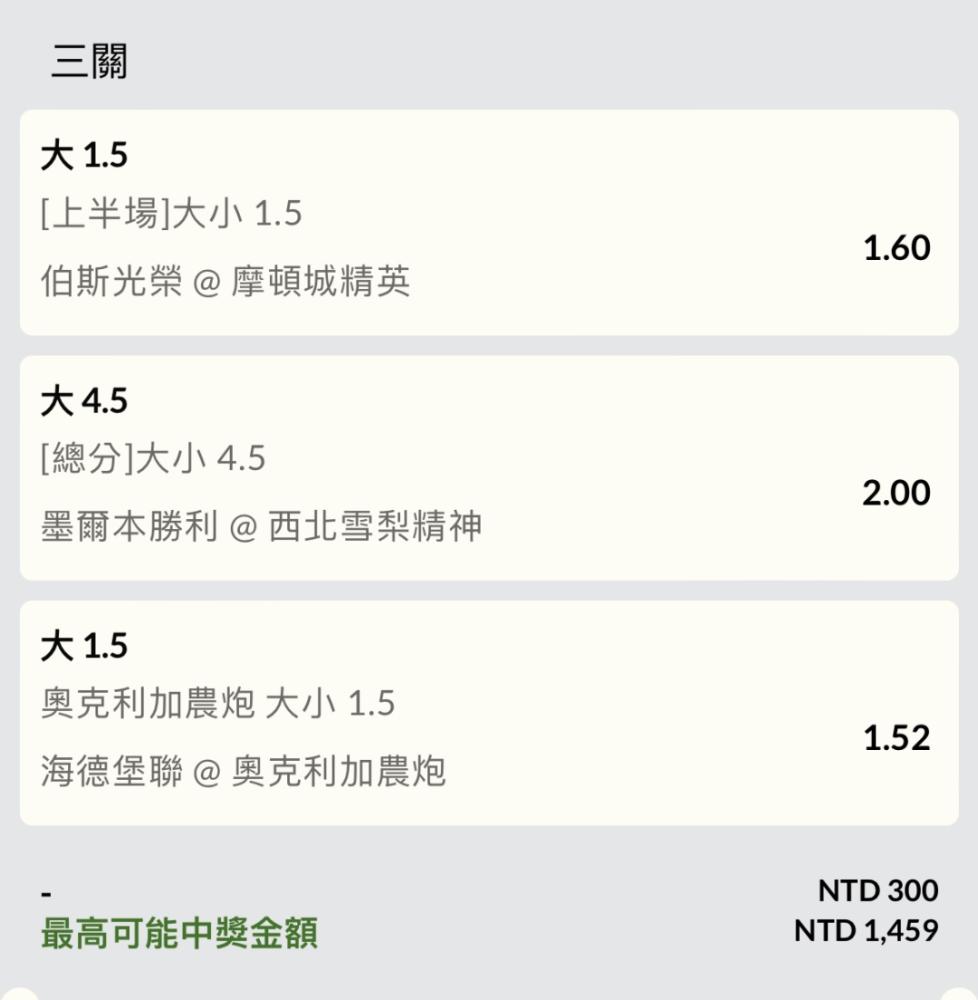Image resolution: width=978 pixels, height=1000 pixels.
Task: Click the [總分]大小 4.5 market label
Action: pyautogui.click(x=153, y=458)
